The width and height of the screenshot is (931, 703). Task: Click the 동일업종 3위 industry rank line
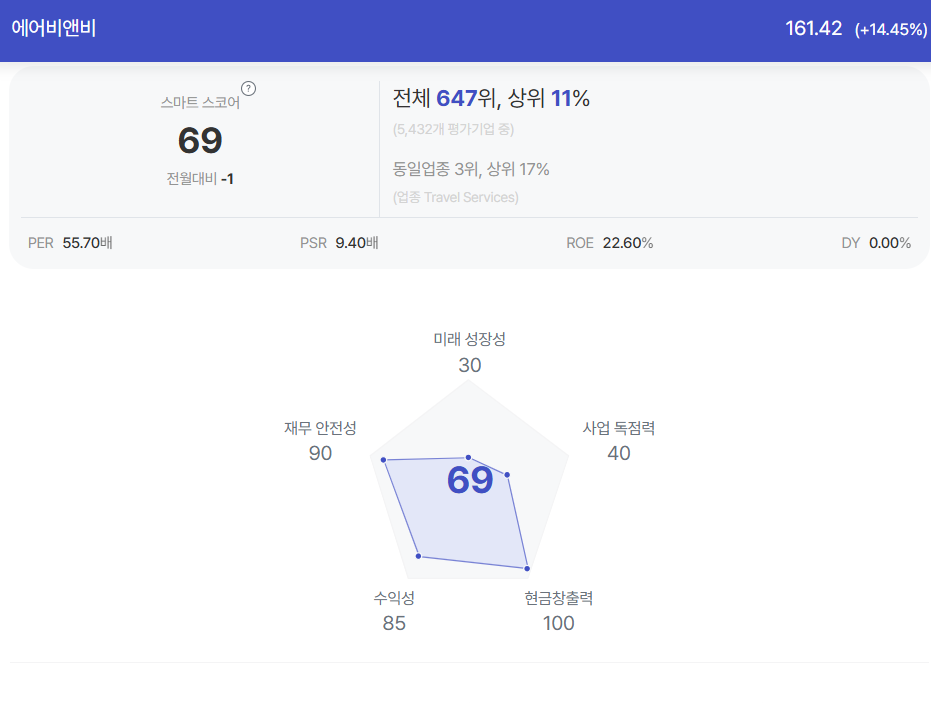pyautogui.click(x=471, y=169)
